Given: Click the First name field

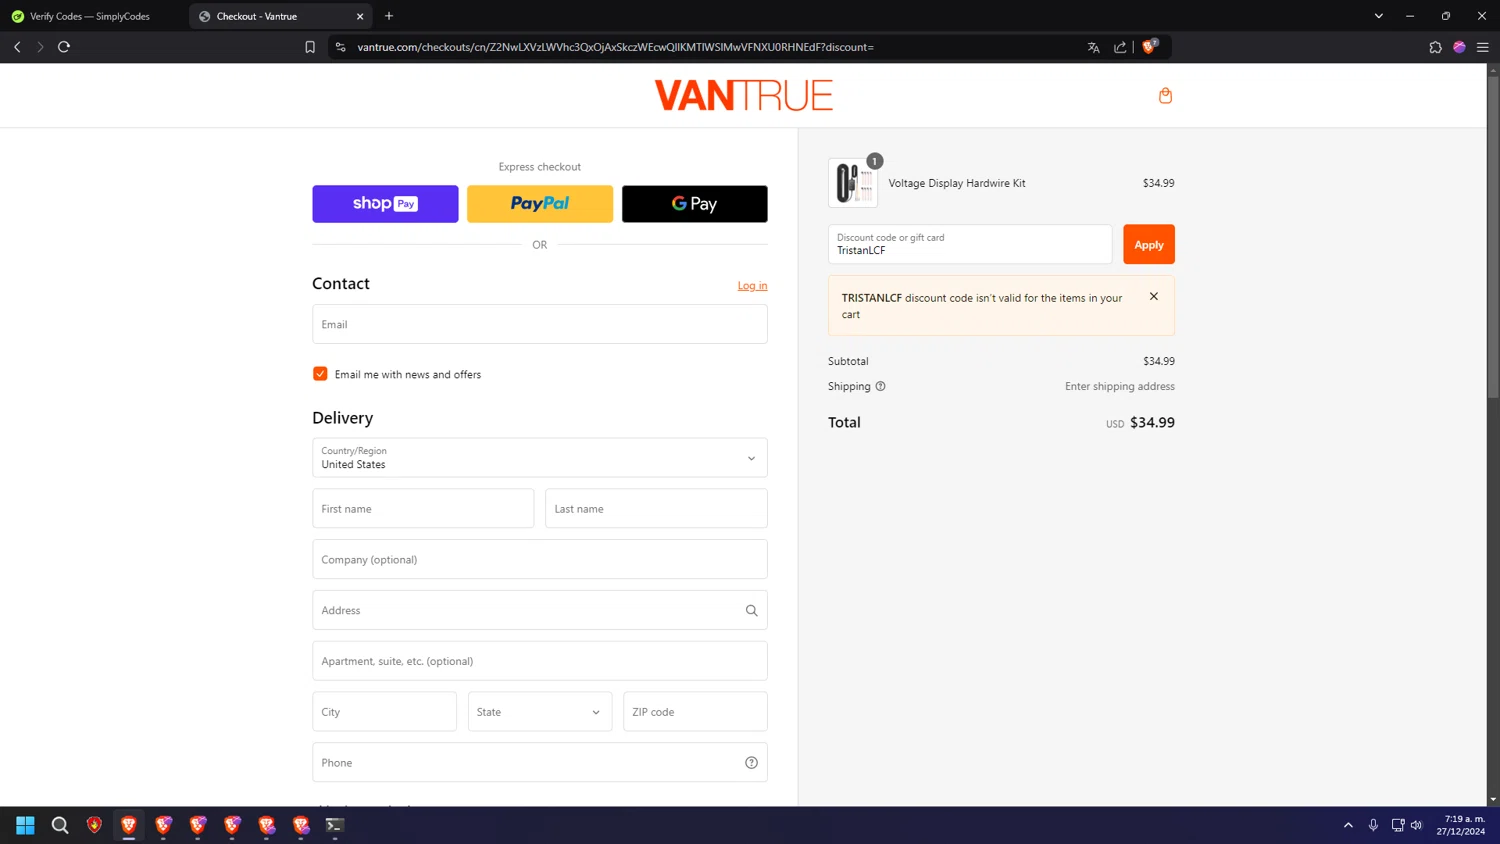Looking at the screenshot, I should 423,509.
